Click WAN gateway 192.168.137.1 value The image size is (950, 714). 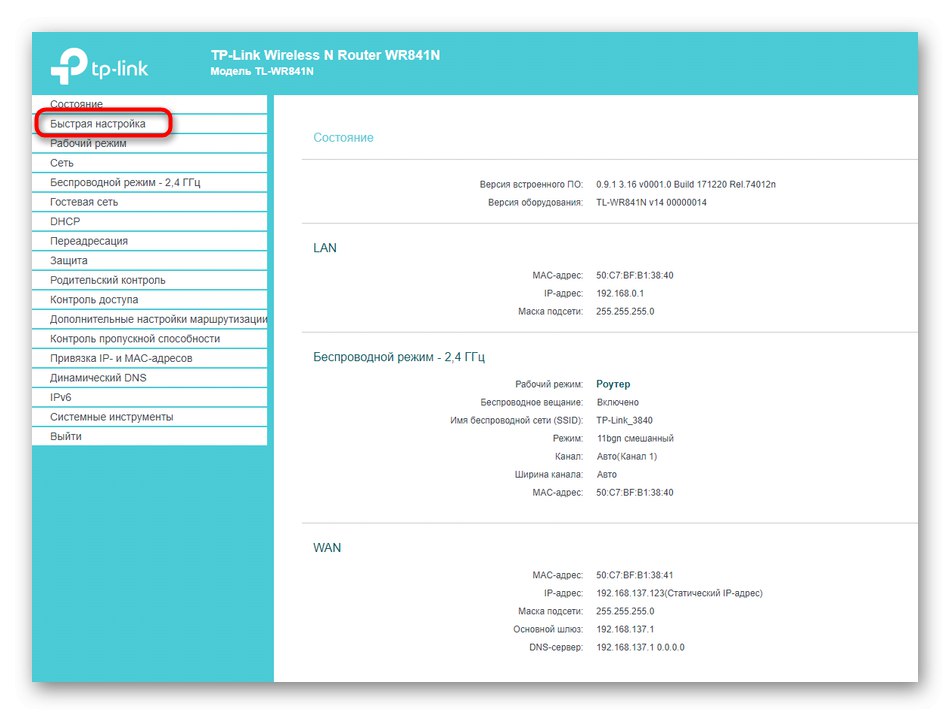(x=625, y=629)
